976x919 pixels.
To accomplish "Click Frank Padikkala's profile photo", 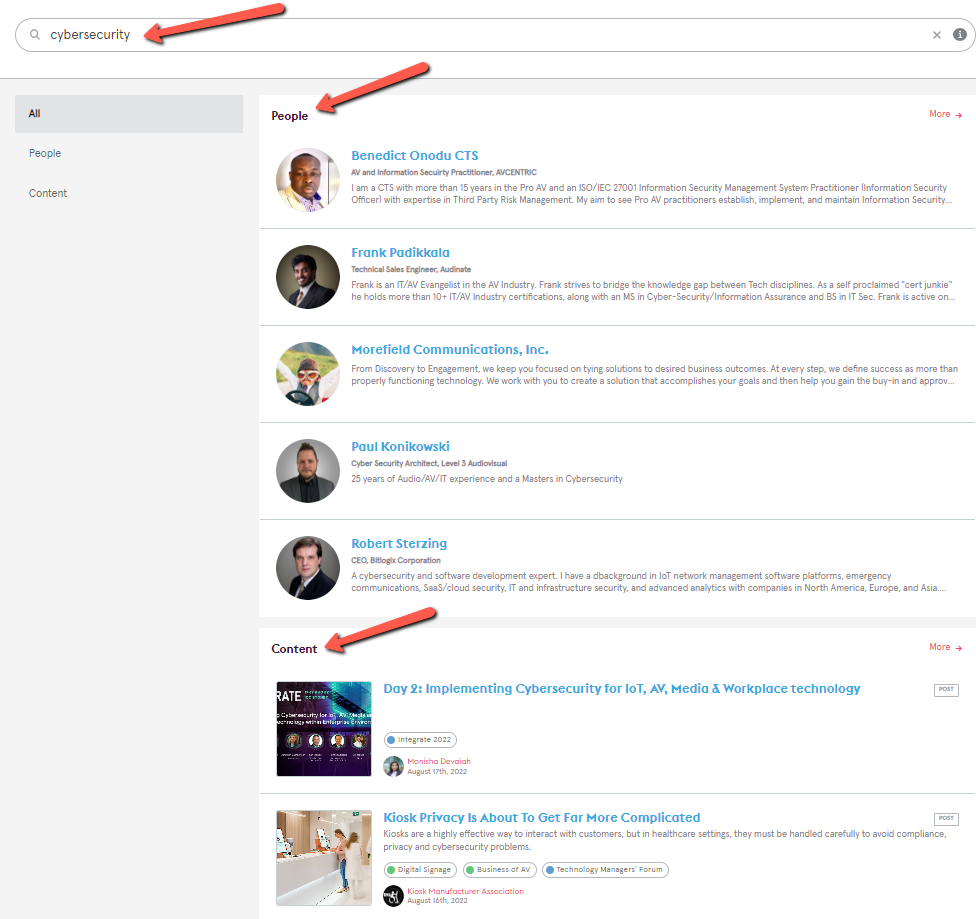I will pos(308,277).
